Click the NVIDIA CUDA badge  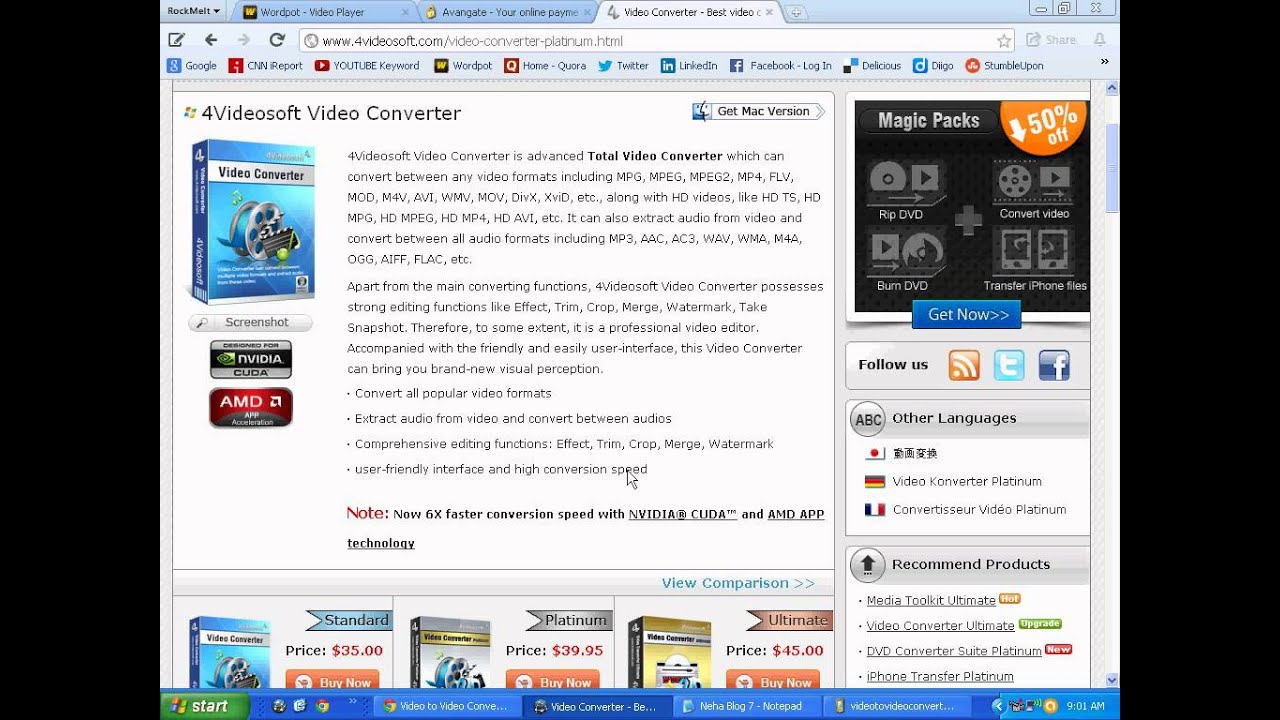tap(251, 359)
